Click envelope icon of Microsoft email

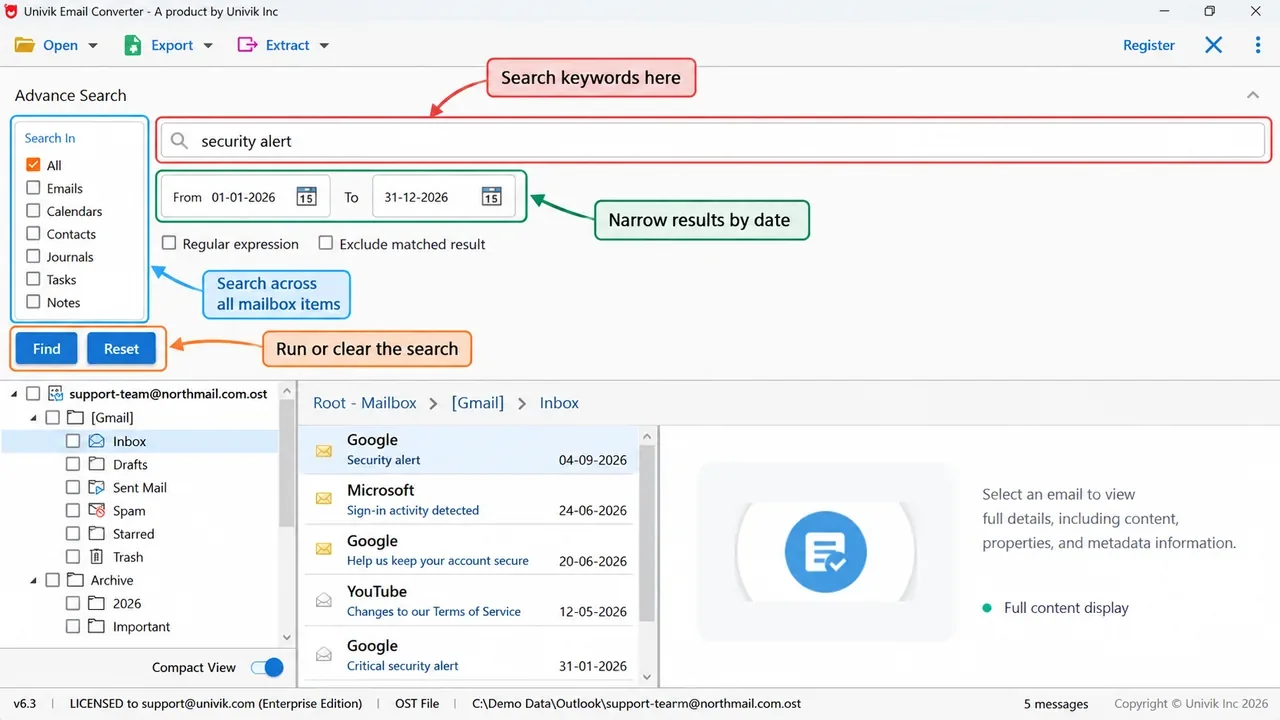324,498
